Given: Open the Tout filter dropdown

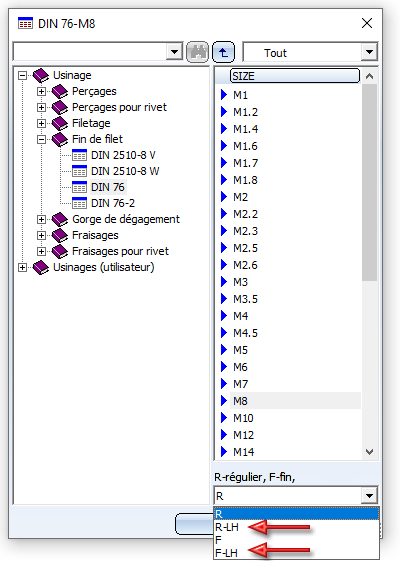Looking at the screenshot, I should tap(369, 52).
